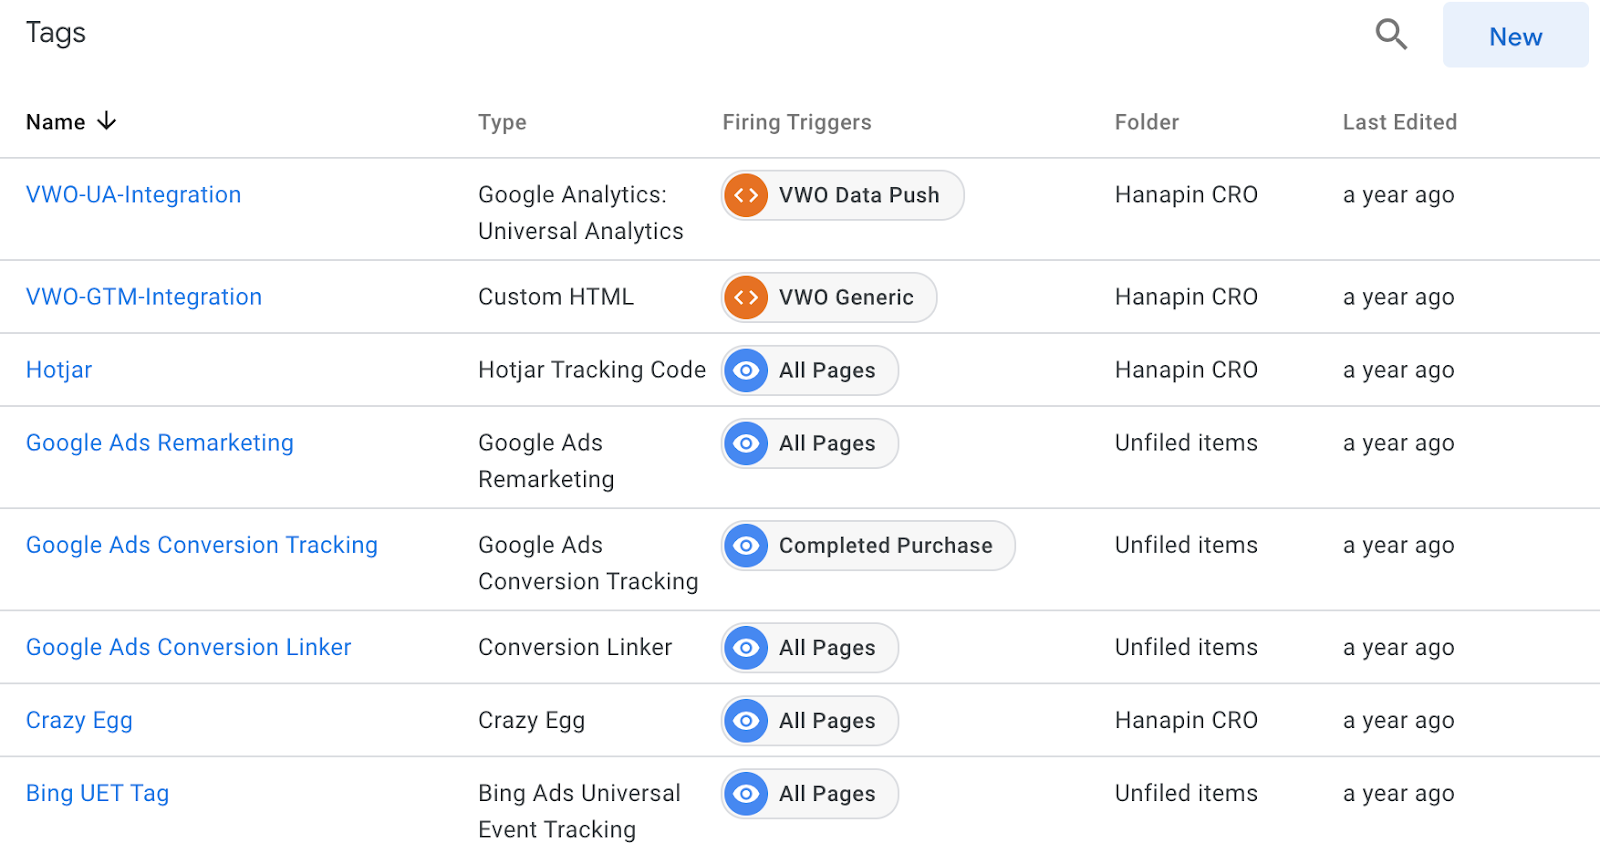
Task: Click the eye icon on the Completed Purchase trigger
Action: pyautogui.click(x=746, y=546)
